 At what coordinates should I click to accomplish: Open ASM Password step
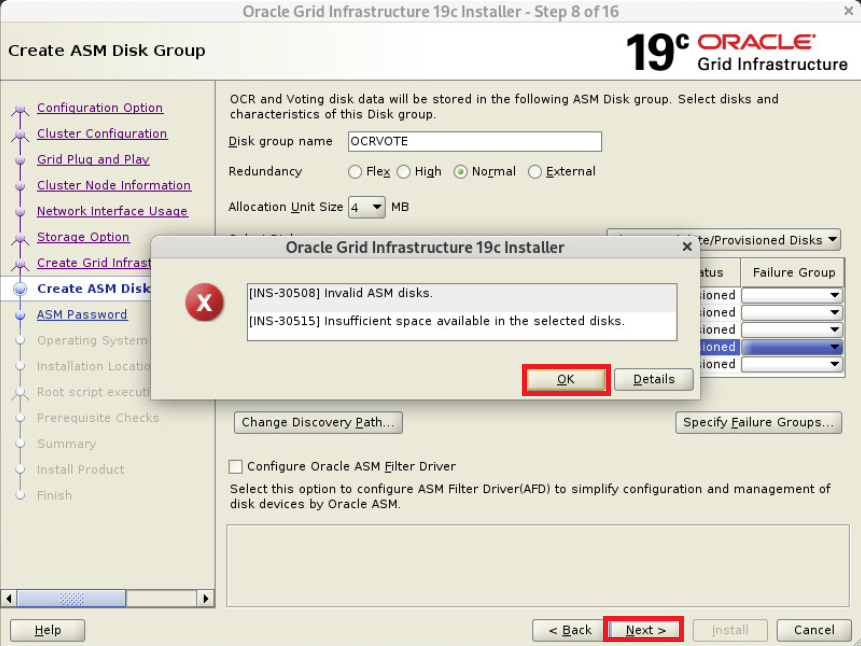pos(82,314)
